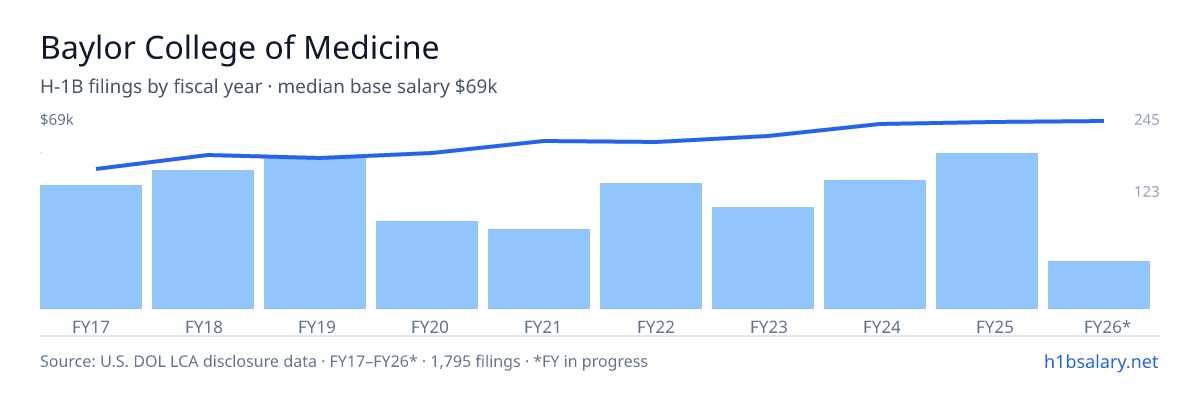Image resolution: width=1200 pixels, height=400 pixels.
Task: Click the FY26* axis label
Action: click(1107, 326)
